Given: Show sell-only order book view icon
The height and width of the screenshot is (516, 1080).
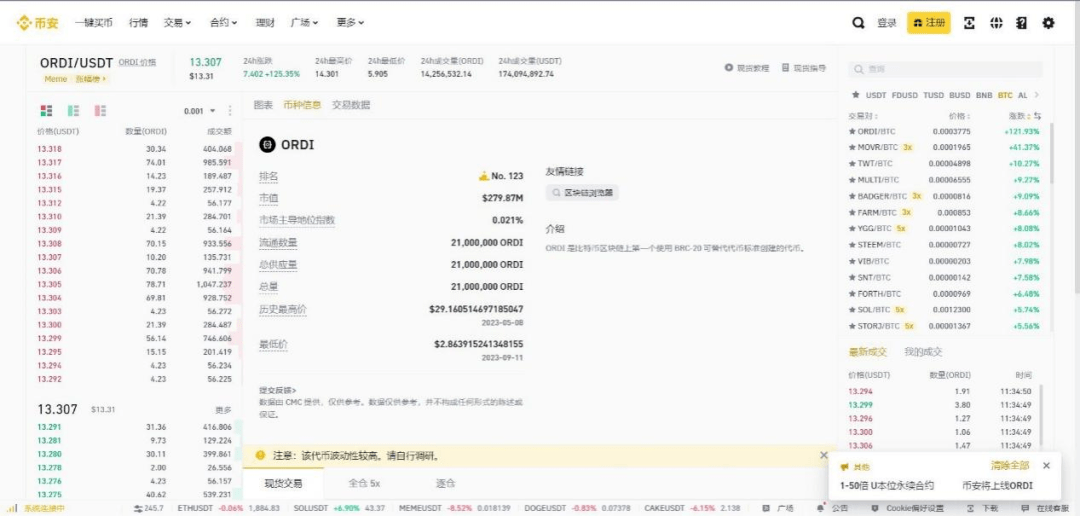Looking at the screenshot, I should click(x=100, y=110).
